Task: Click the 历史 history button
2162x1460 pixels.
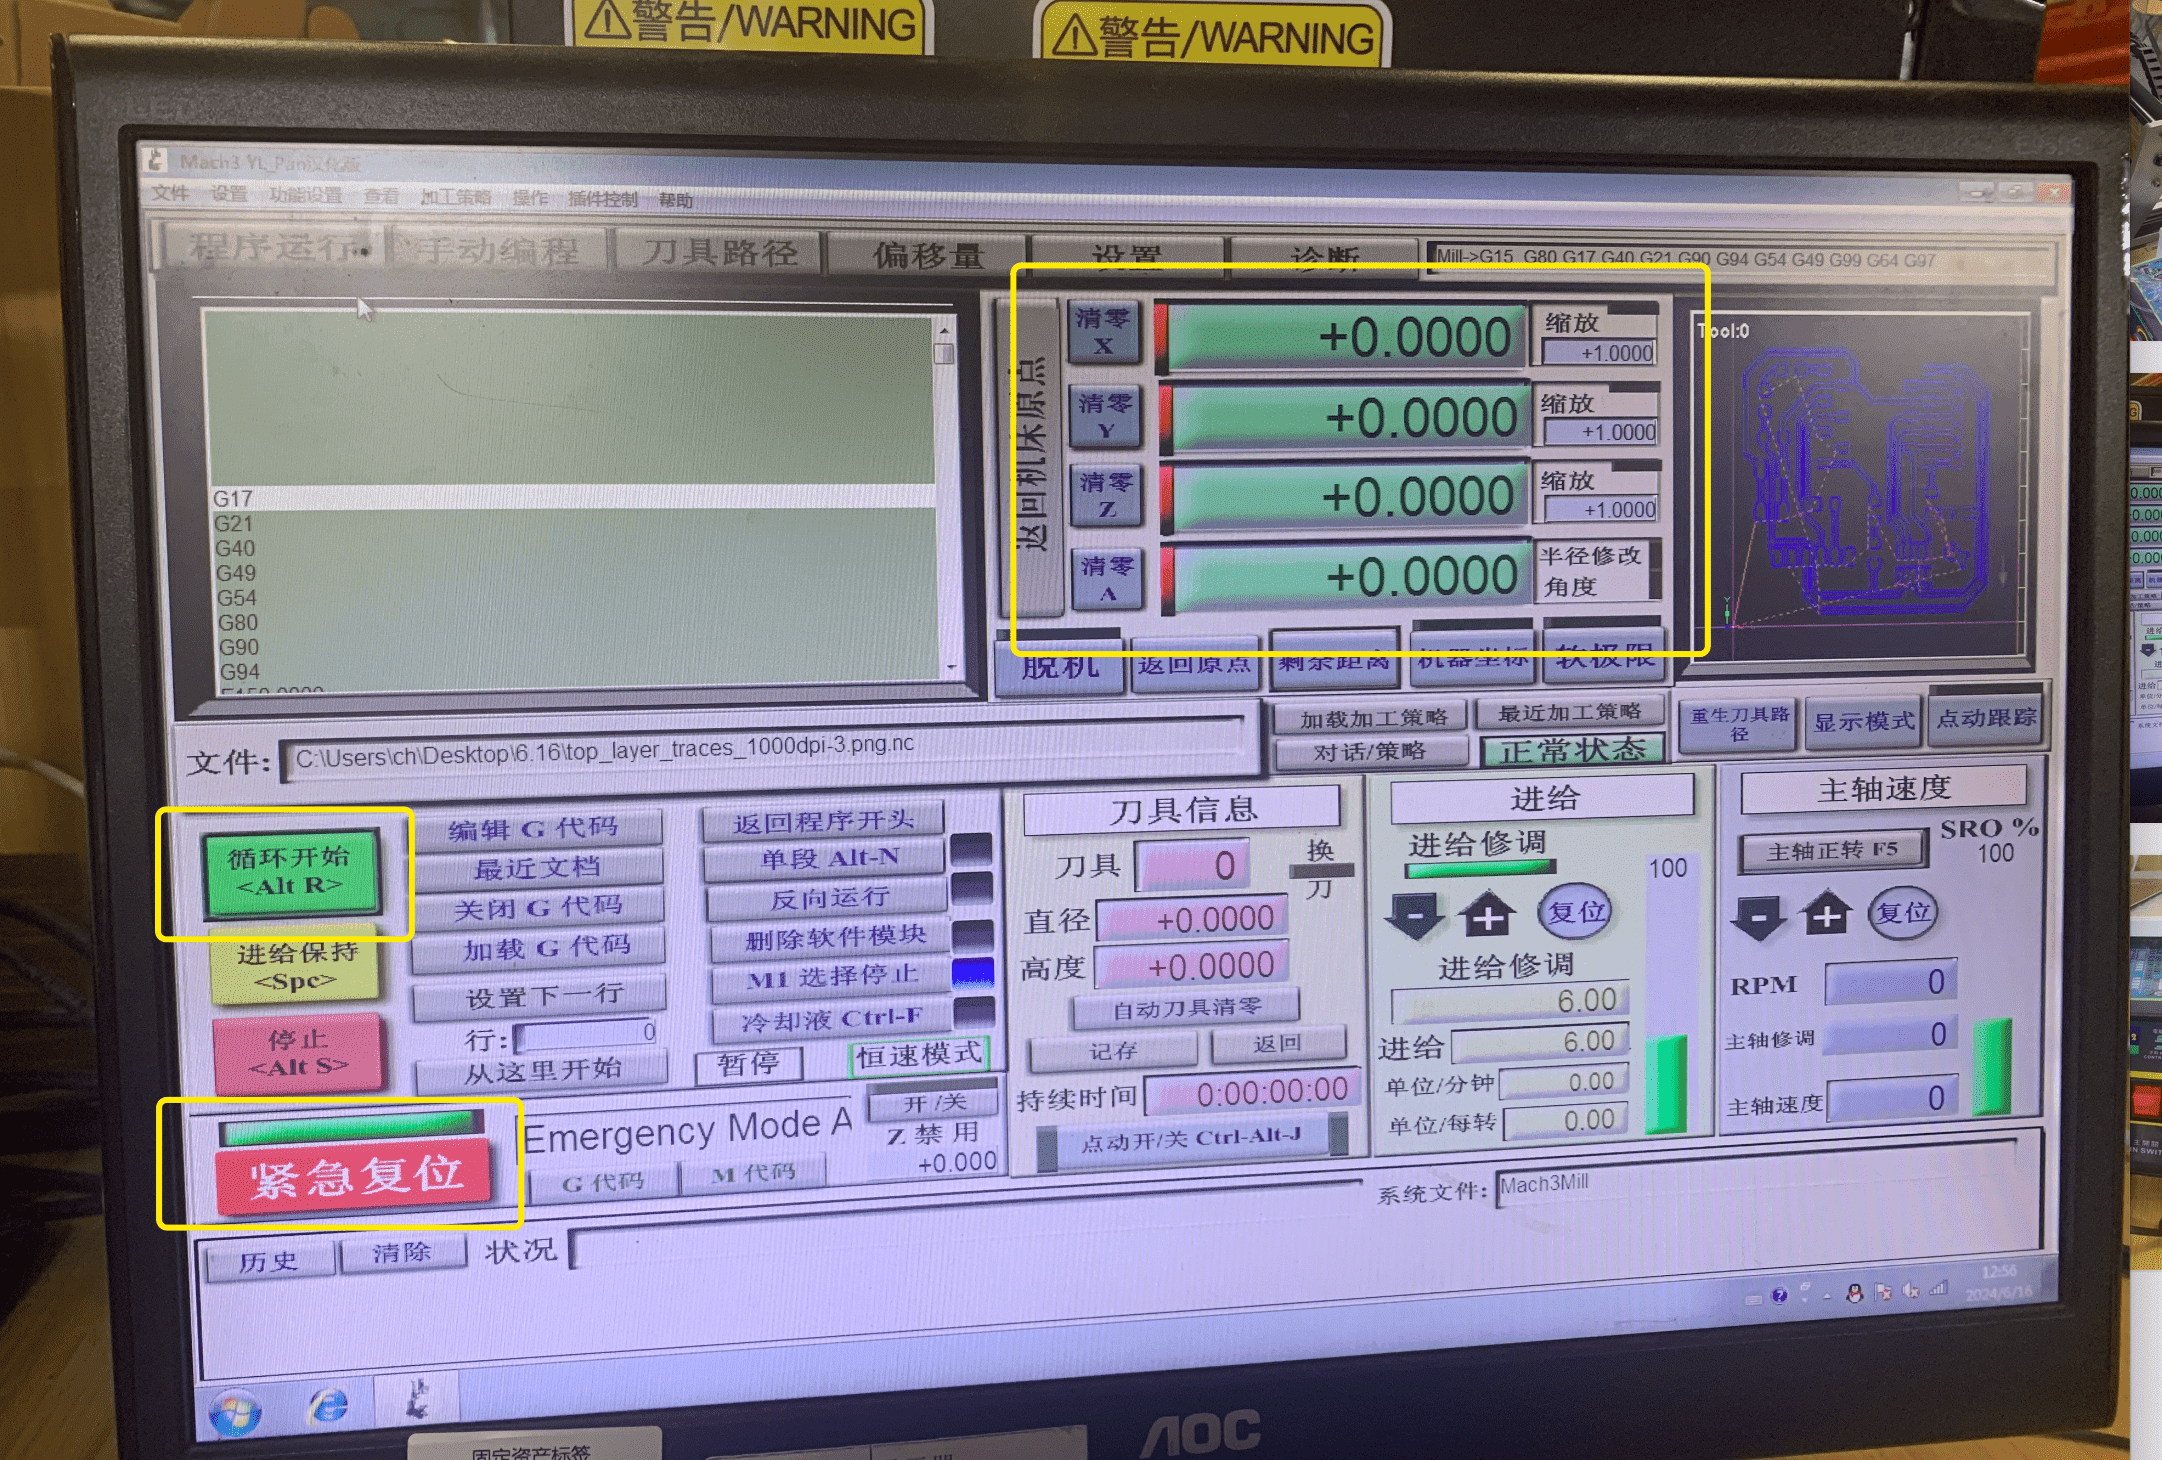Action: pyautogui.click(x=269, y=1259)
